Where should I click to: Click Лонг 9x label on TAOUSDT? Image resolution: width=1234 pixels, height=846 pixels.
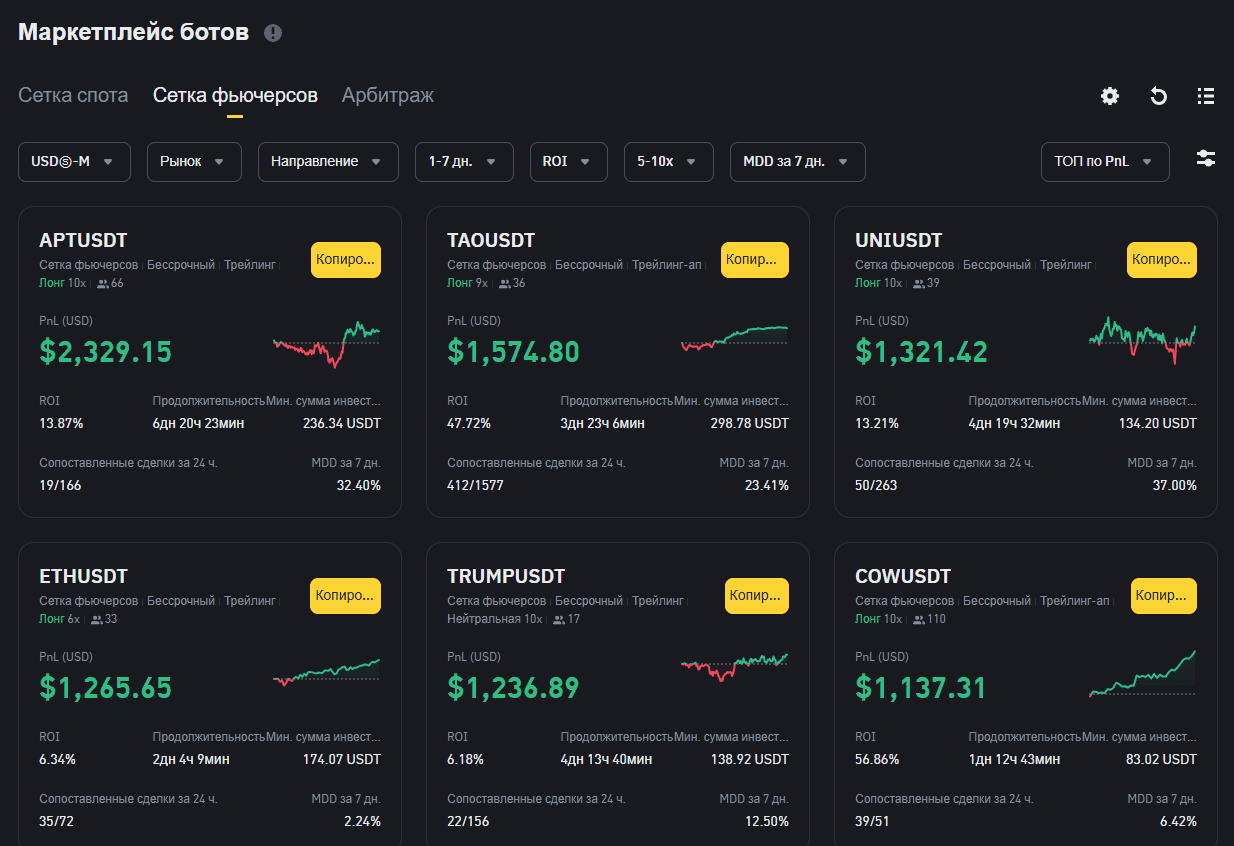tap(468, 283)
